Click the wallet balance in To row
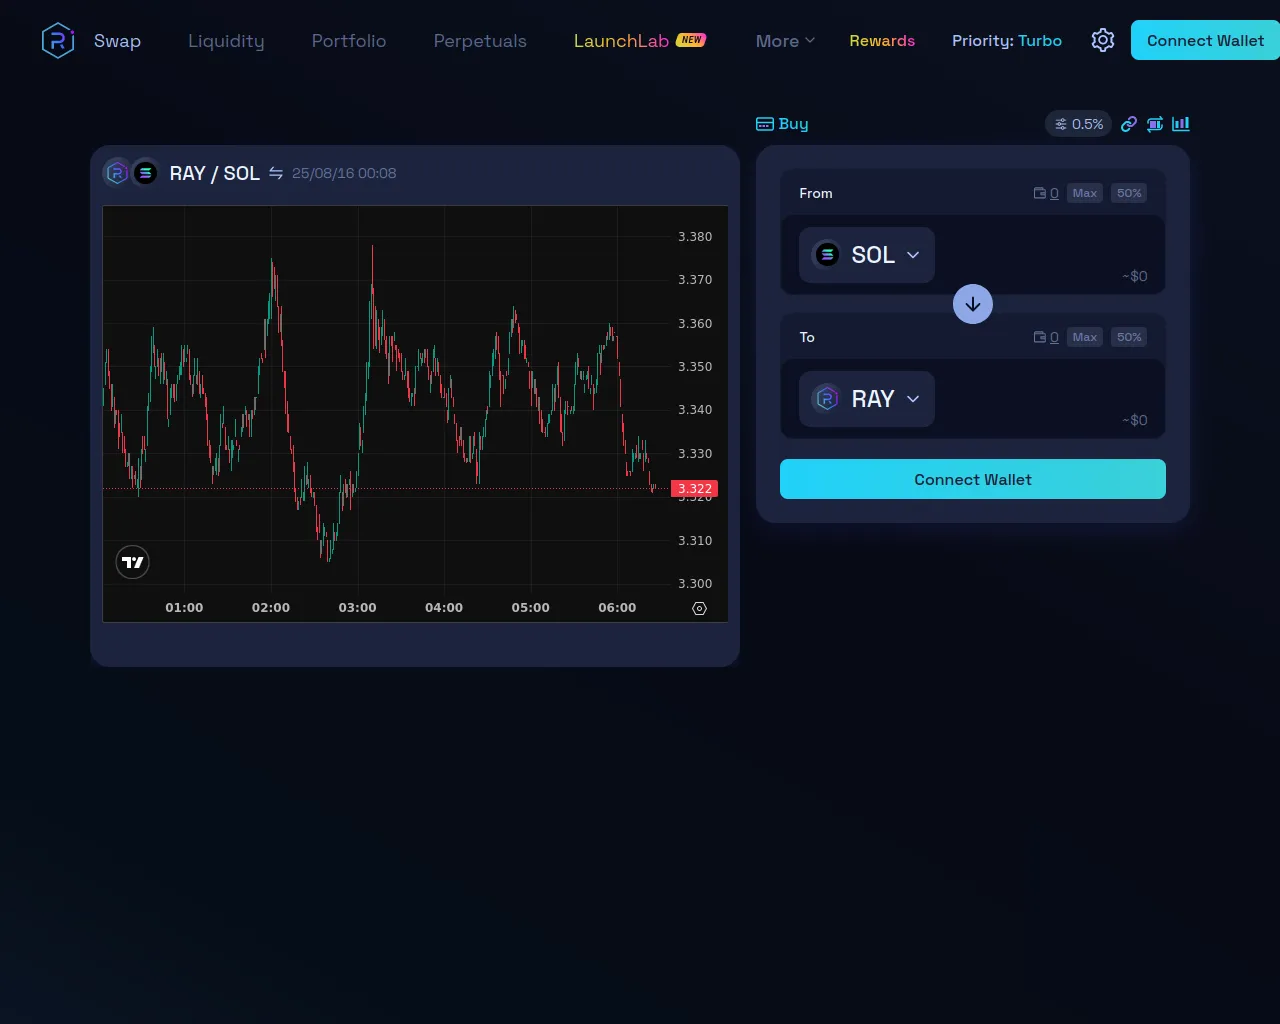1280x1024 pixels. (1046, 337)
